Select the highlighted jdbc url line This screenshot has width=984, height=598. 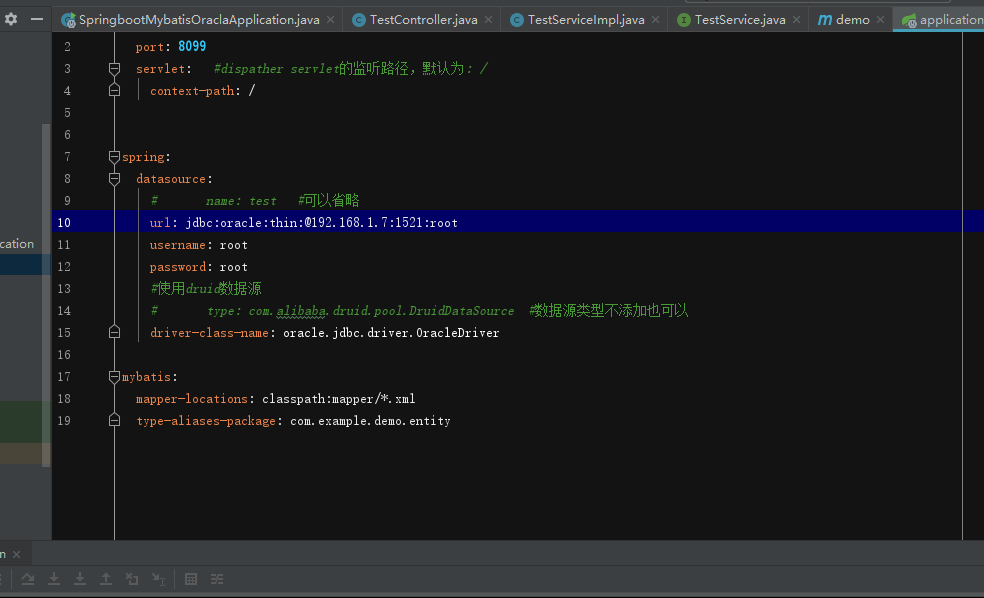(x=300, y=222)
